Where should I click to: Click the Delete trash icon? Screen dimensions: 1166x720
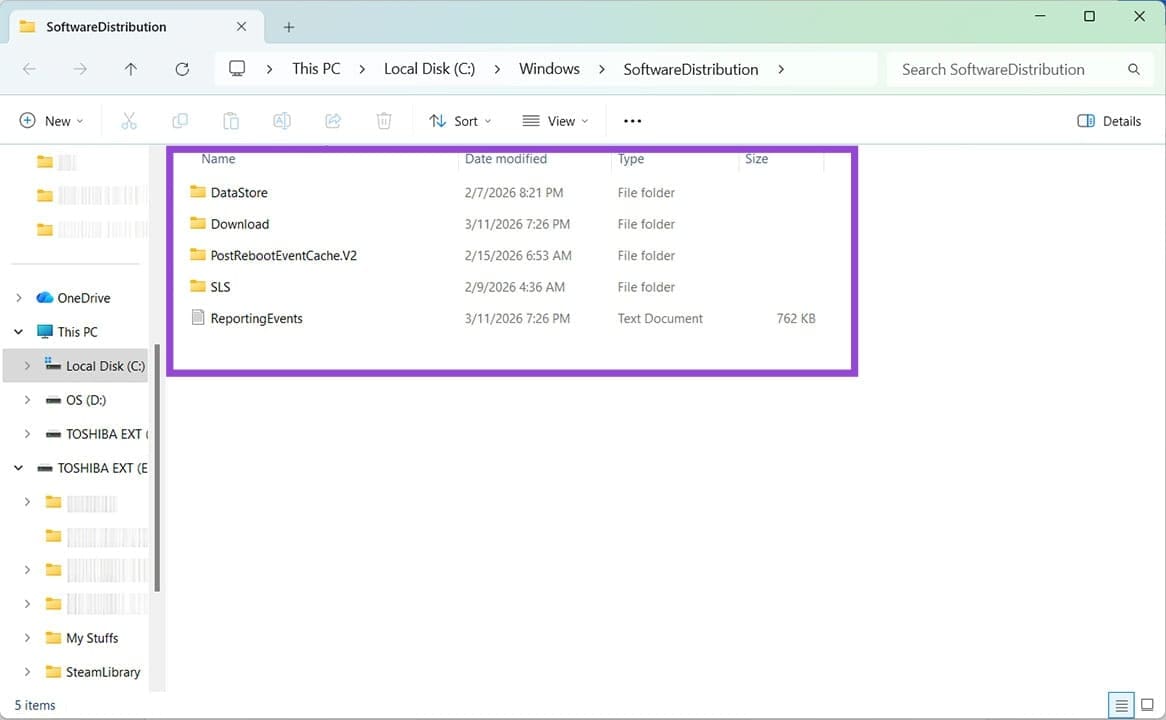383,120
